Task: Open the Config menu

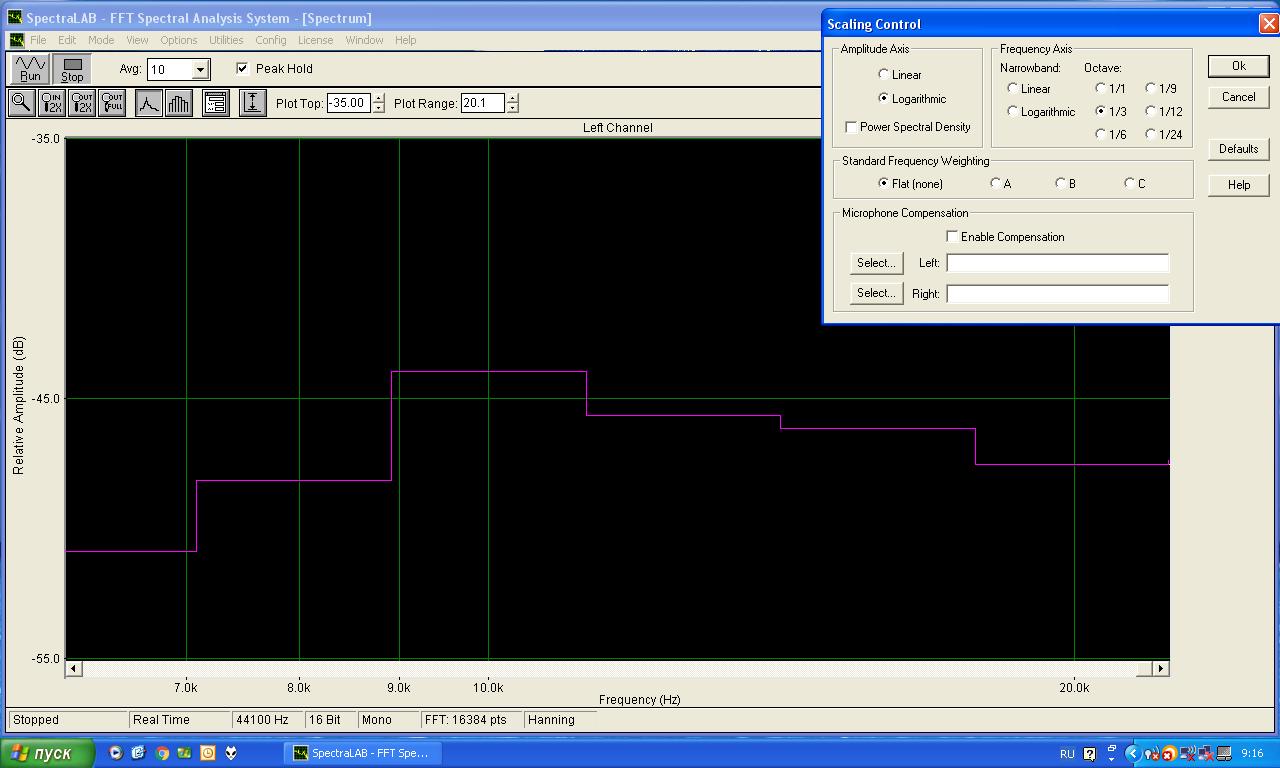Action: point(270,40)
